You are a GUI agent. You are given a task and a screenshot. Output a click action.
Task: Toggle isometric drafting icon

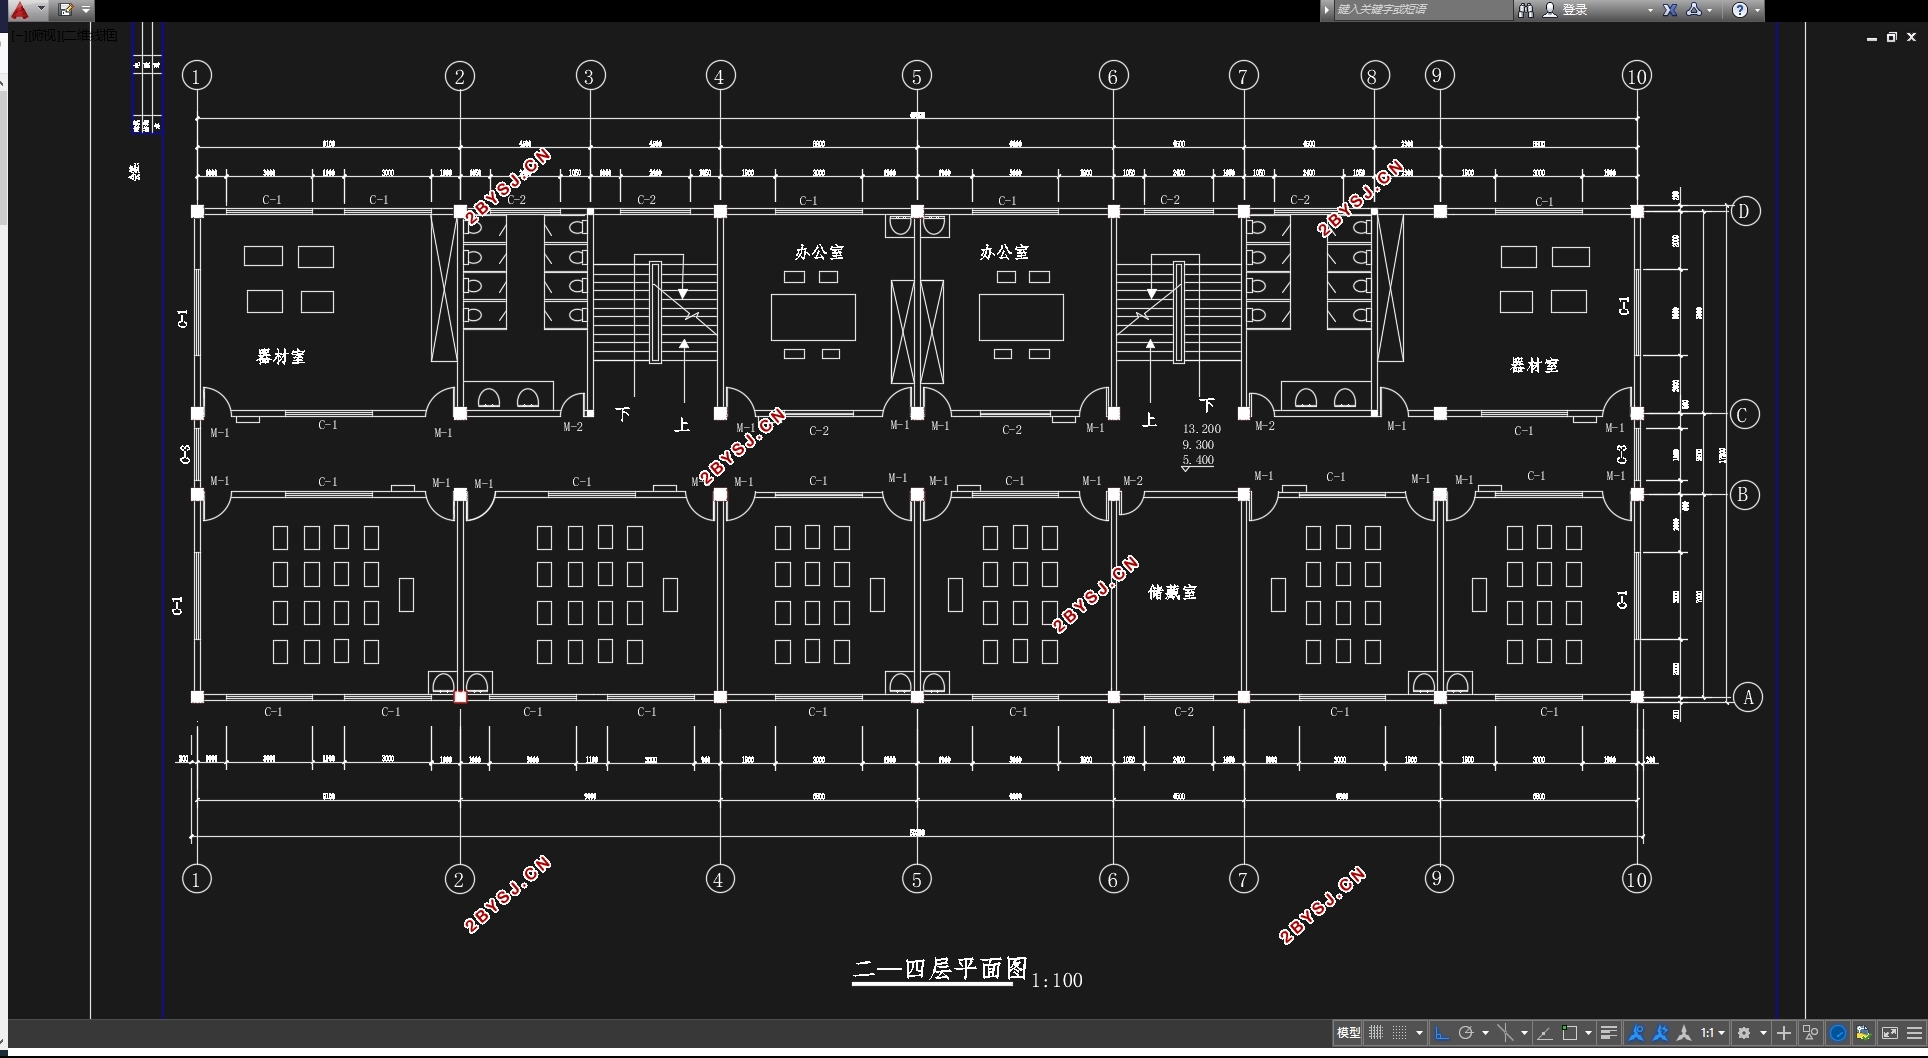click(x=1505, y=1033)
